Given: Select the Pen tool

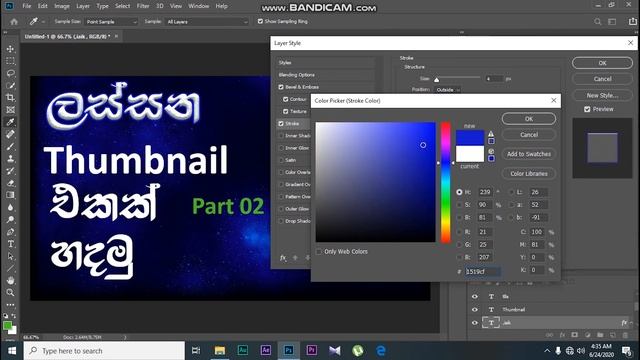Looking at the screenshot, I should coord(10,232).
